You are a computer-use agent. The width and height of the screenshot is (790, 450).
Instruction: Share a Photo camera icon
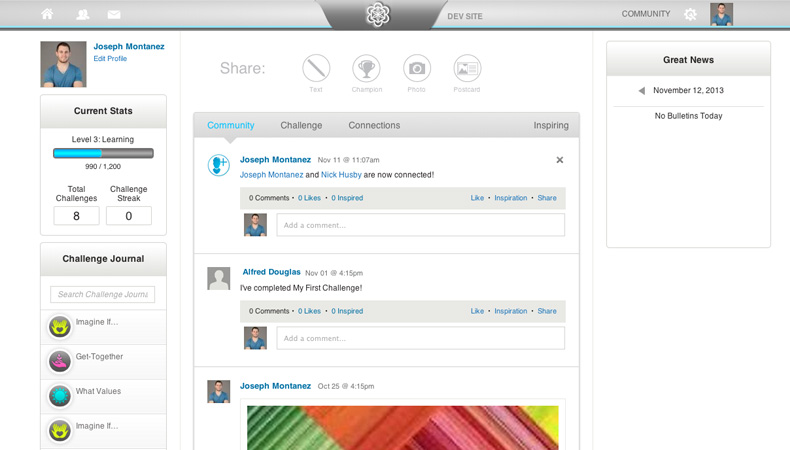tap(417, 68)
